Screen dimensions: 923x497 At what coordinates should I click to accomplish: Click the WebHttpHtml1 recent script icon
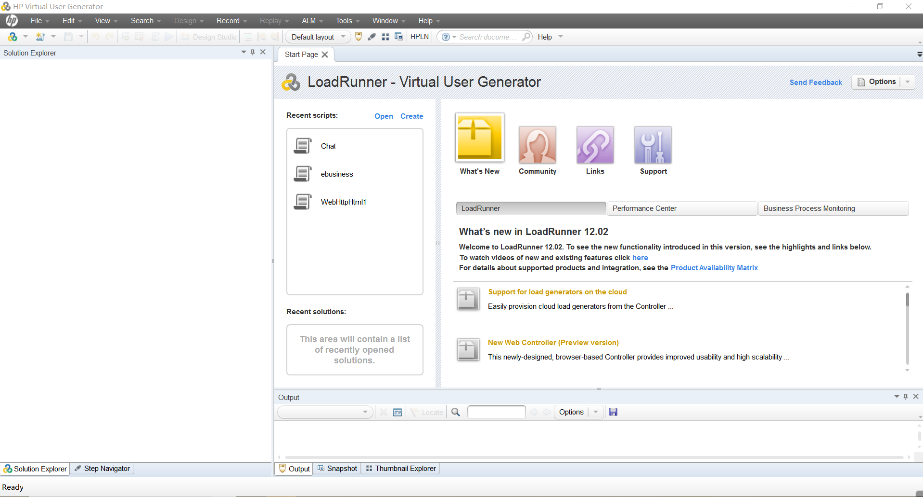(x=303, y=201)
